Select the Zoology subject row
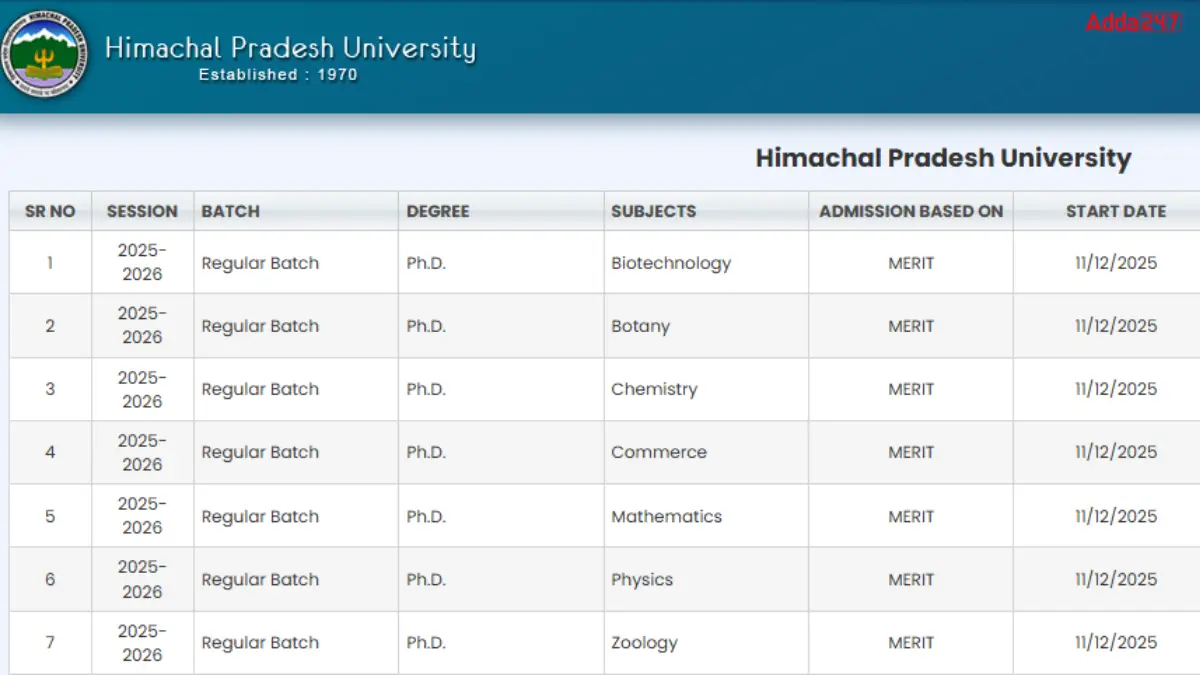1200x675 pixels. 644,642
